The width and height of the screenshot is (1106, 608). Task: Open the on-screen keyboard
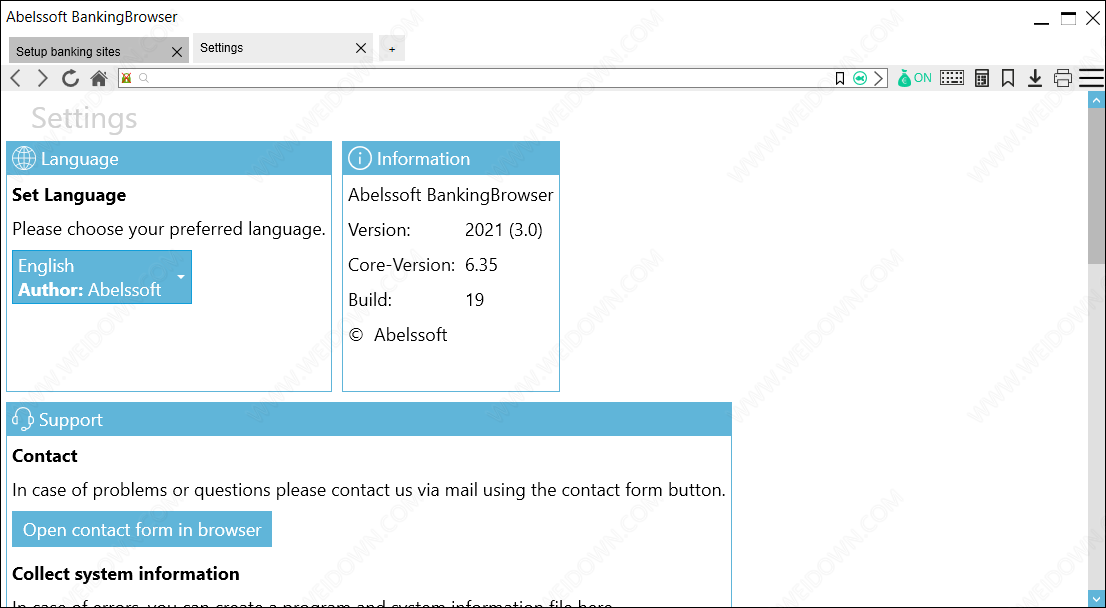[952, 78]
